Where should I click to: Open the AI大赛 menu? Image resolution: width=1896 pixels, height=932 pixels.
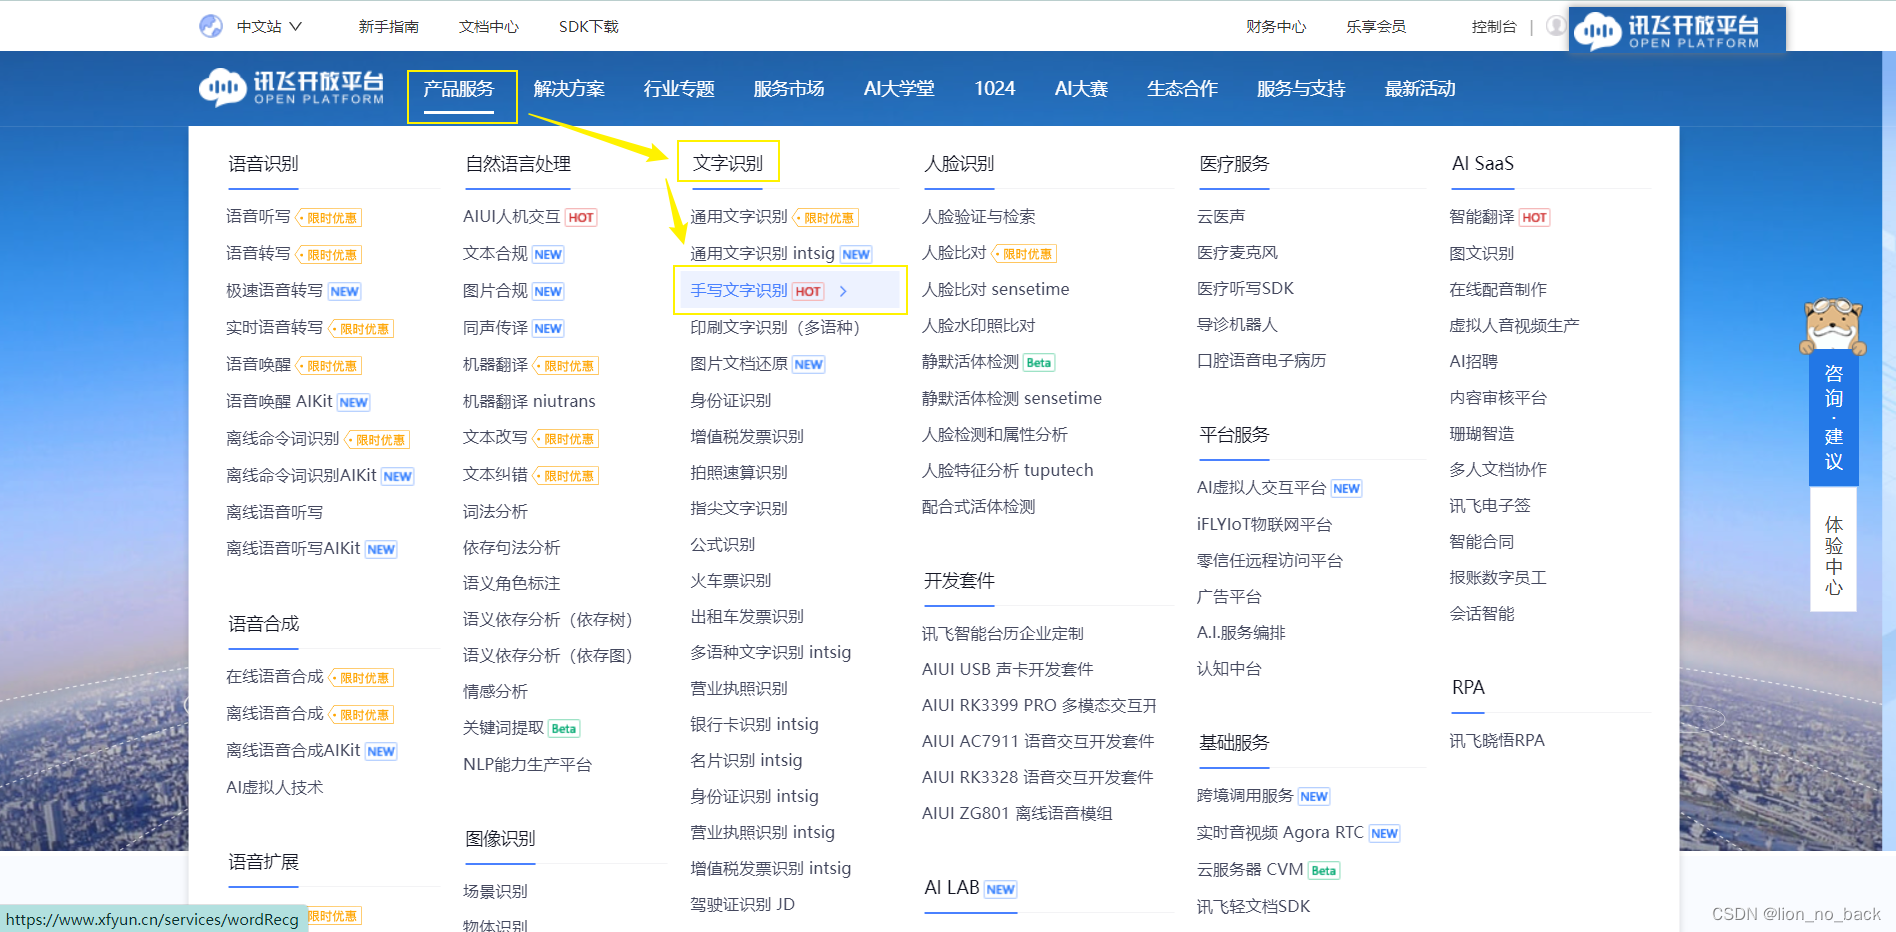coord(1081,88)
